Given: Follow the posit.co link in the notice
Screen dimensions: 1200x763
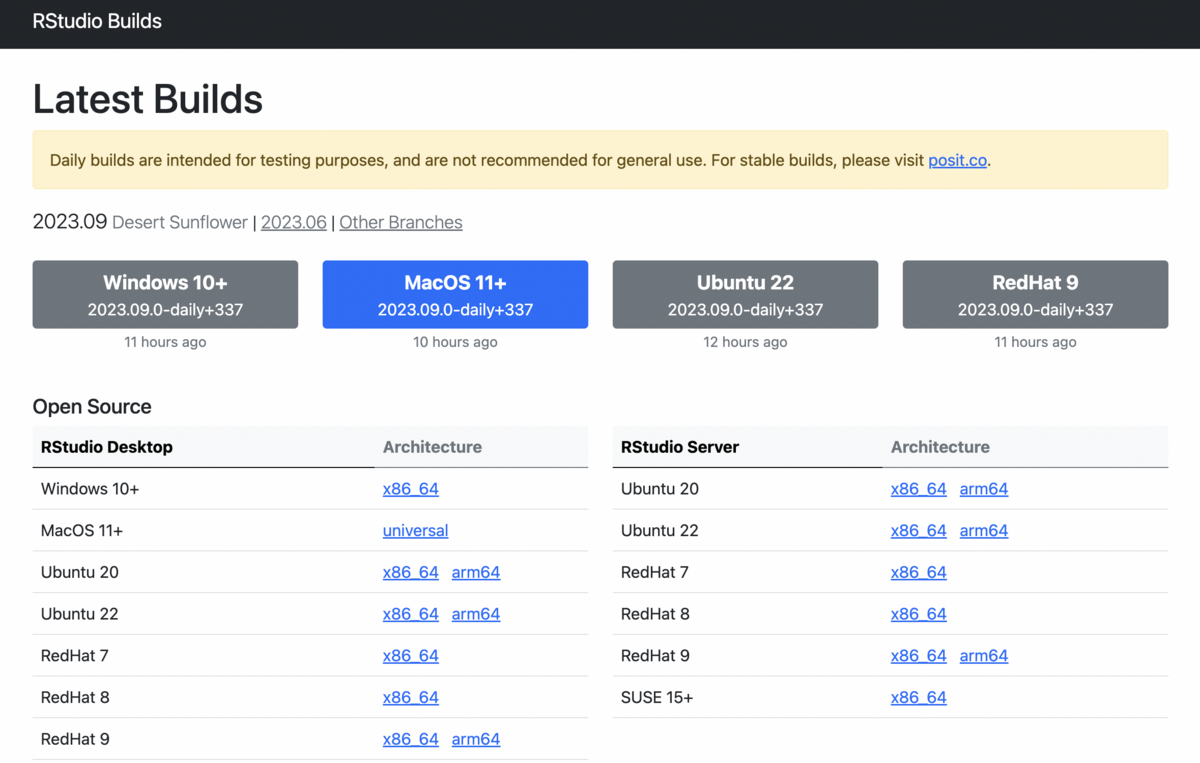Looking at the screenshot, I should pyautogui.click(x=957, y=160).
